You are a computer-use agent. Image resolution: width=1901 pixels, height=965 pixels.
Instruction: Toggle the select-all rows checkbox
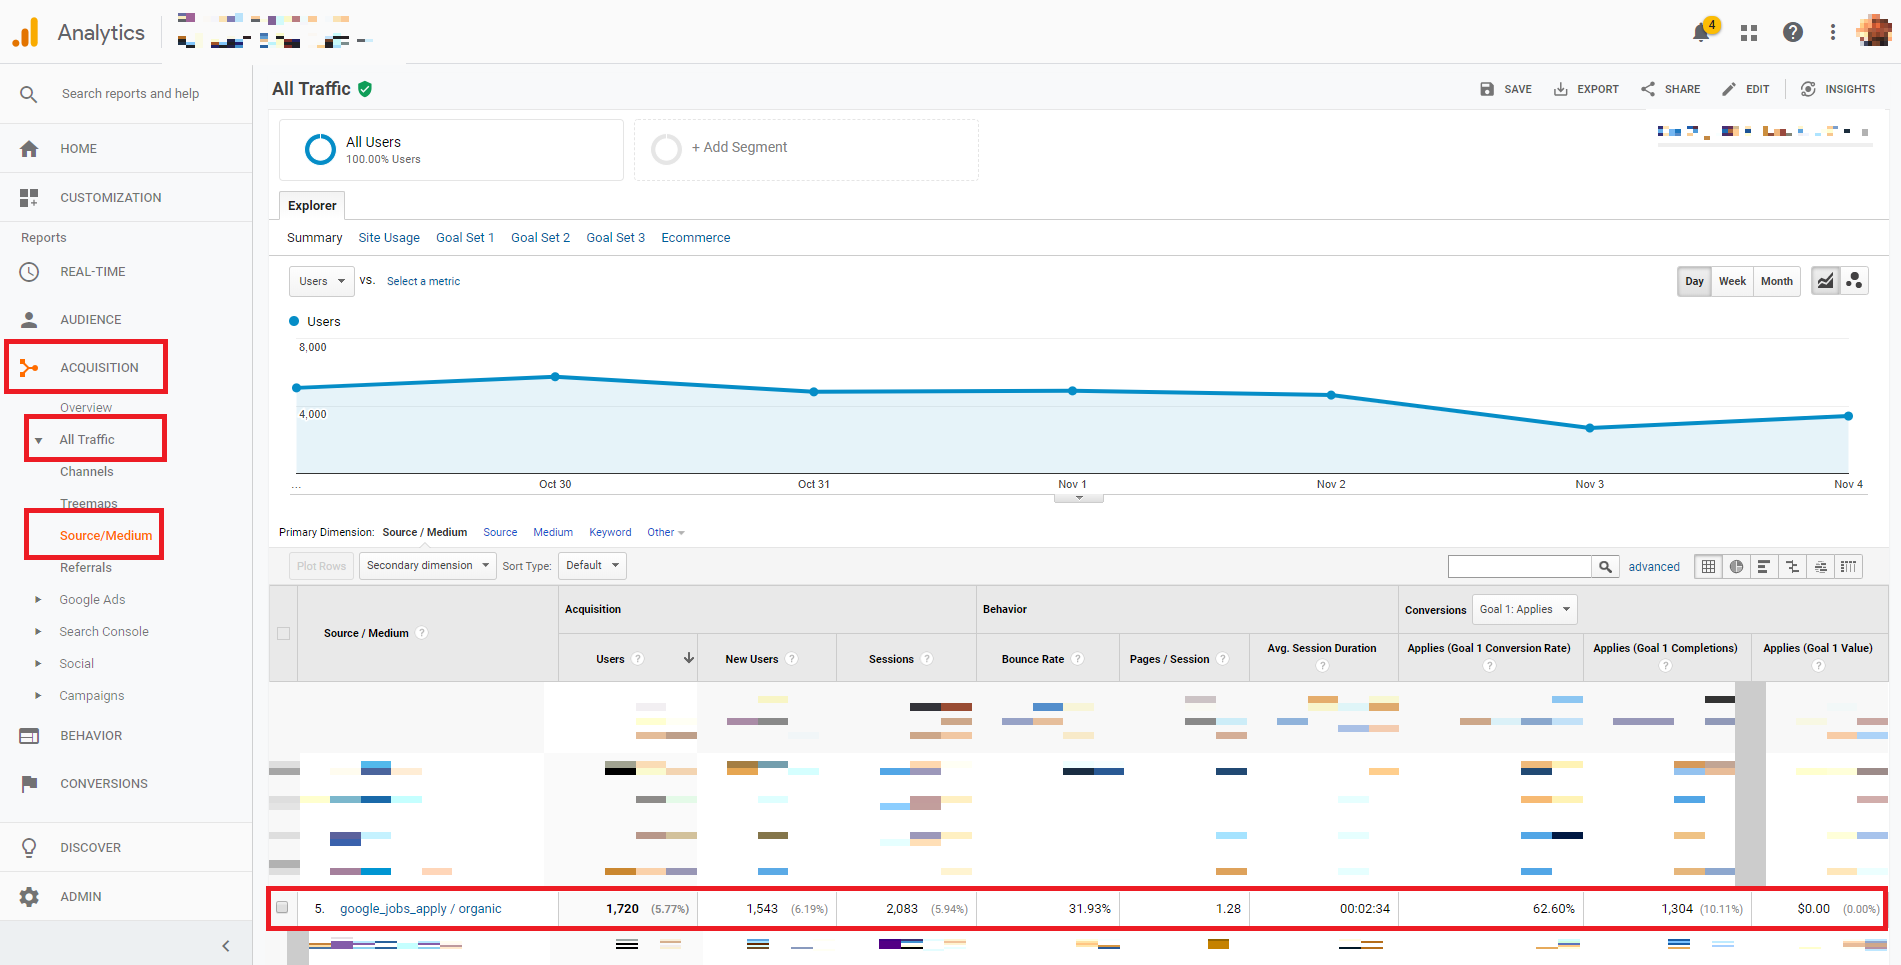284,633
